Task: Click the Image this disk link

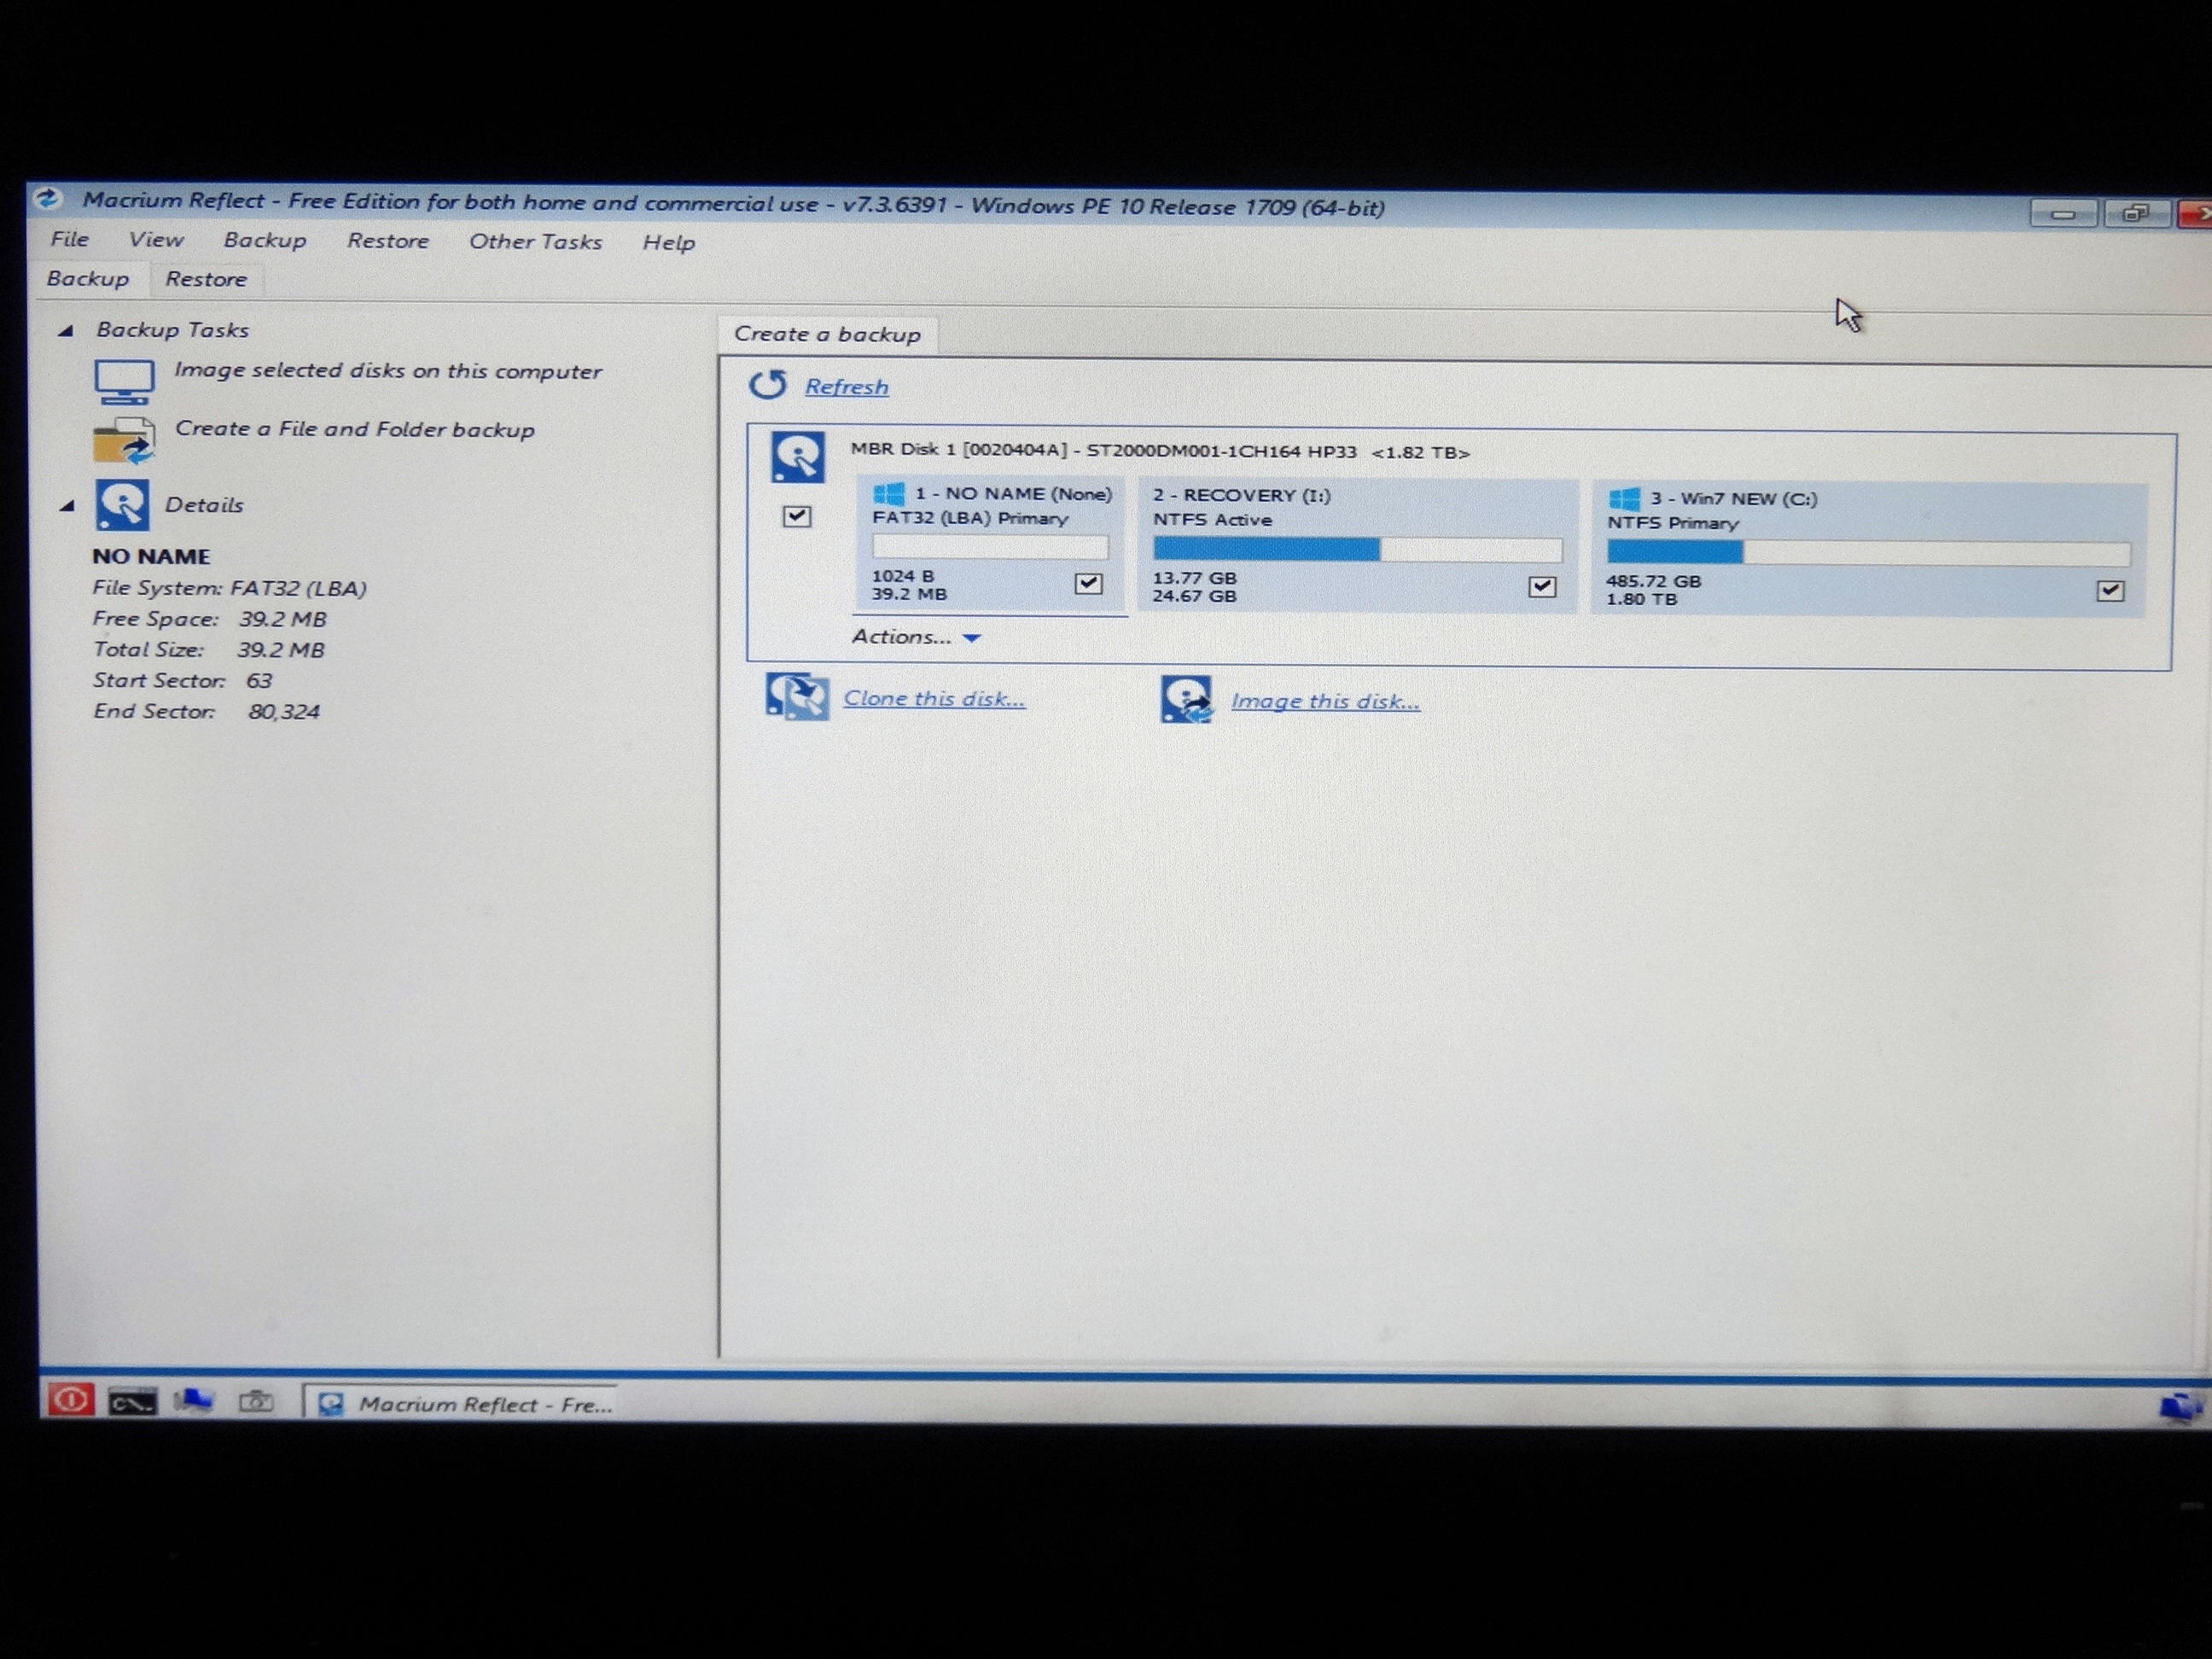Action: pos(1325,701)
